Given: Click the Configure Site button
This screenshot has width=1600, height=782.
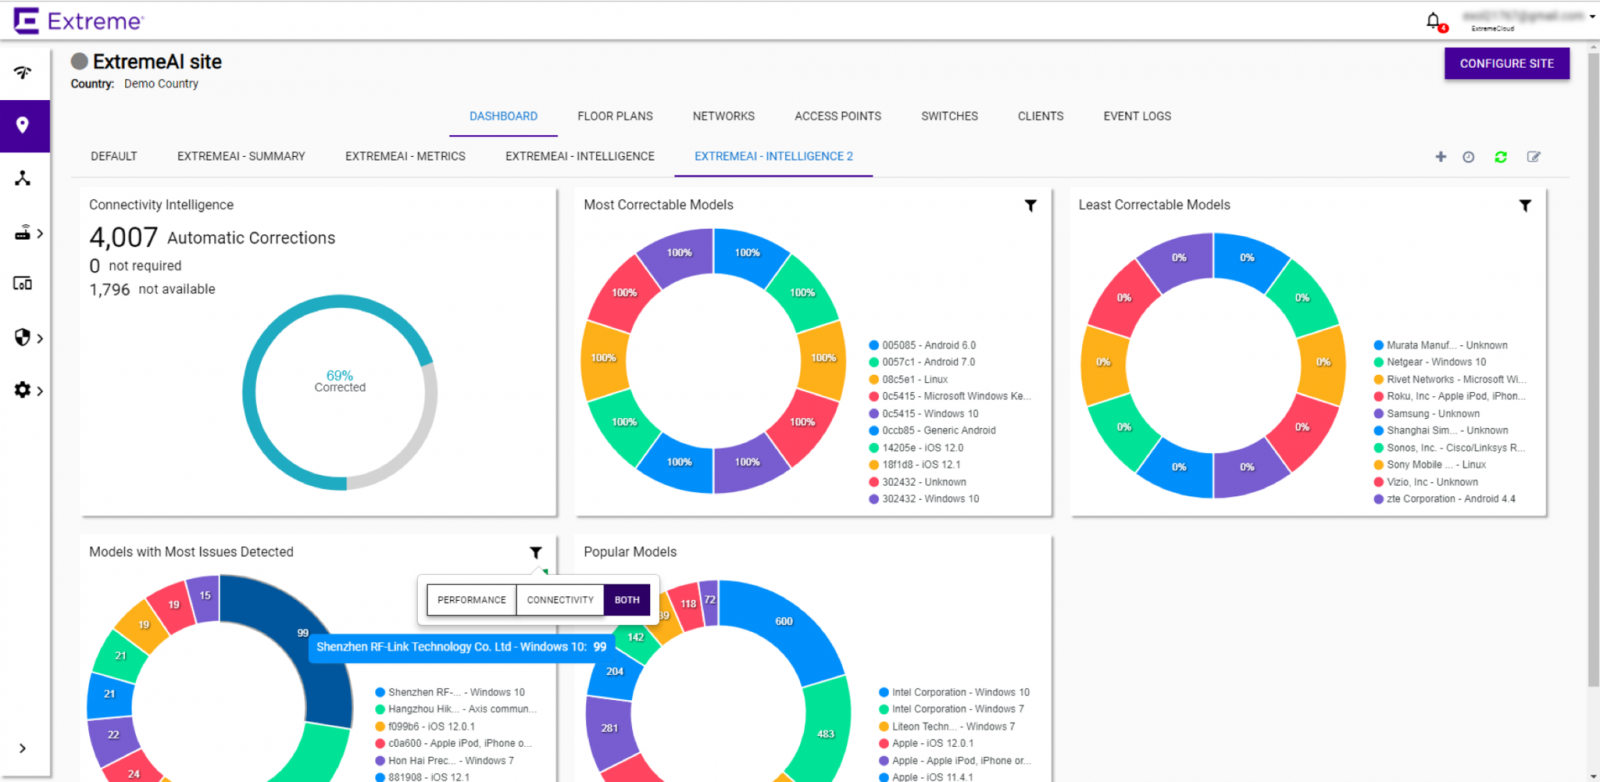Looking at the screenshot, I should [1507, 63].
